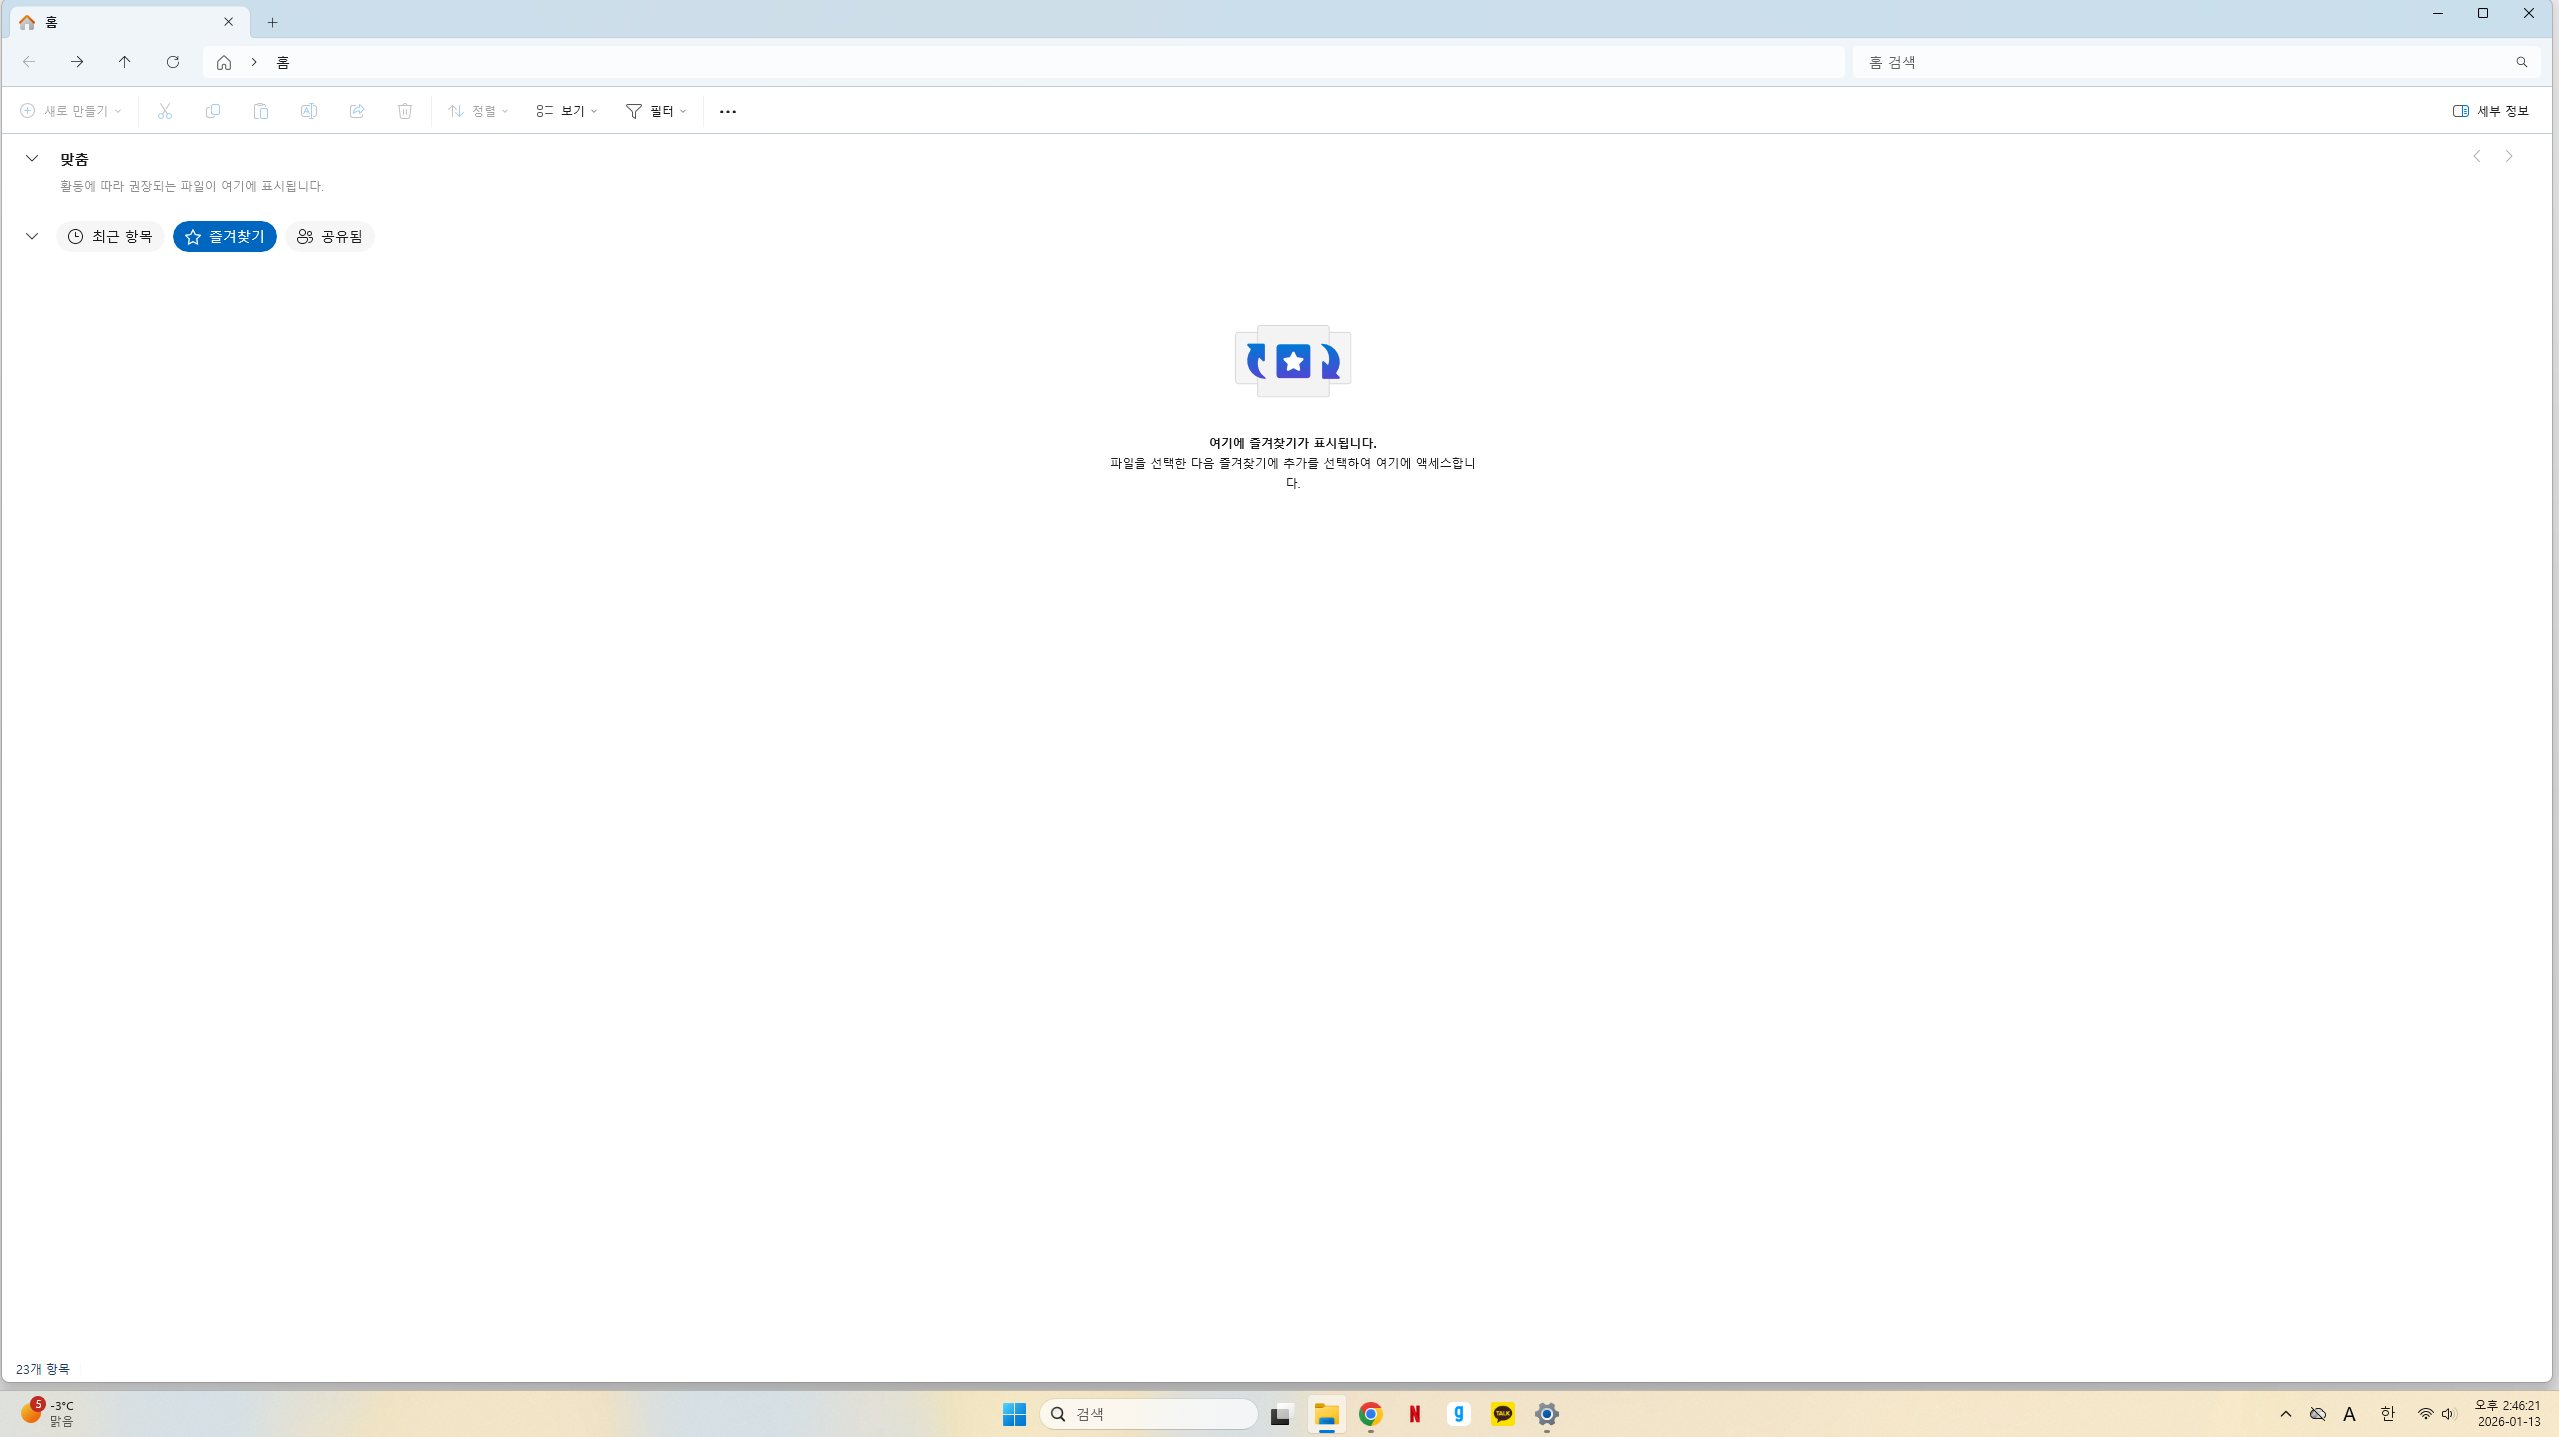Viewport: 2559px width, 1437px height.
Task: Click the Rename icon in toolbar
Action: point(309,111)
